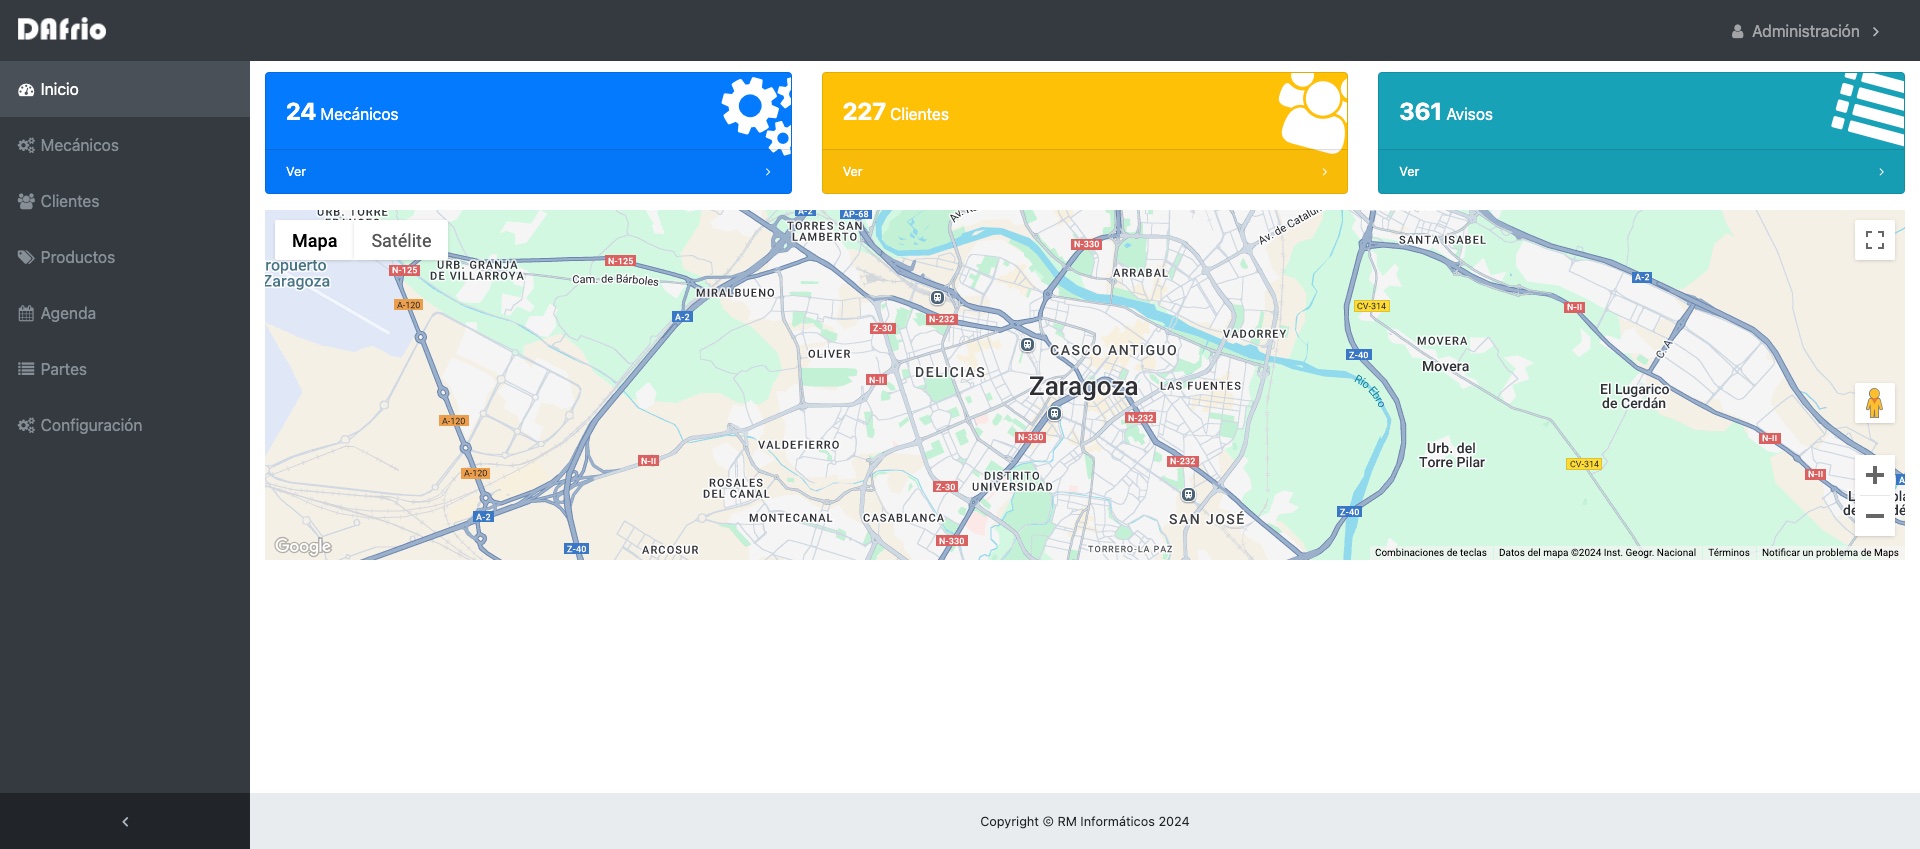
Task: Open Productos in the sidebar
Action: [x=125, y=257]
